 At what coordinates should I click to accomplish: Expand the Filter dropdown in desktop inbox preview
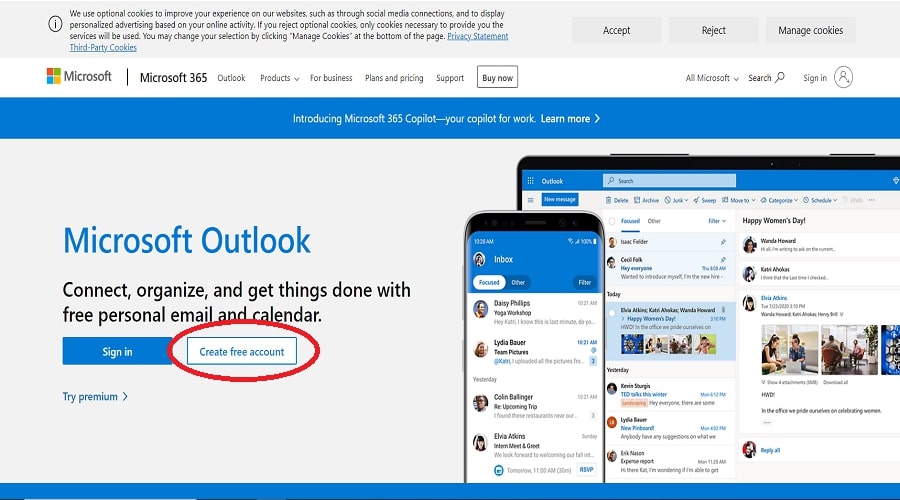click(x=717, y=221)
